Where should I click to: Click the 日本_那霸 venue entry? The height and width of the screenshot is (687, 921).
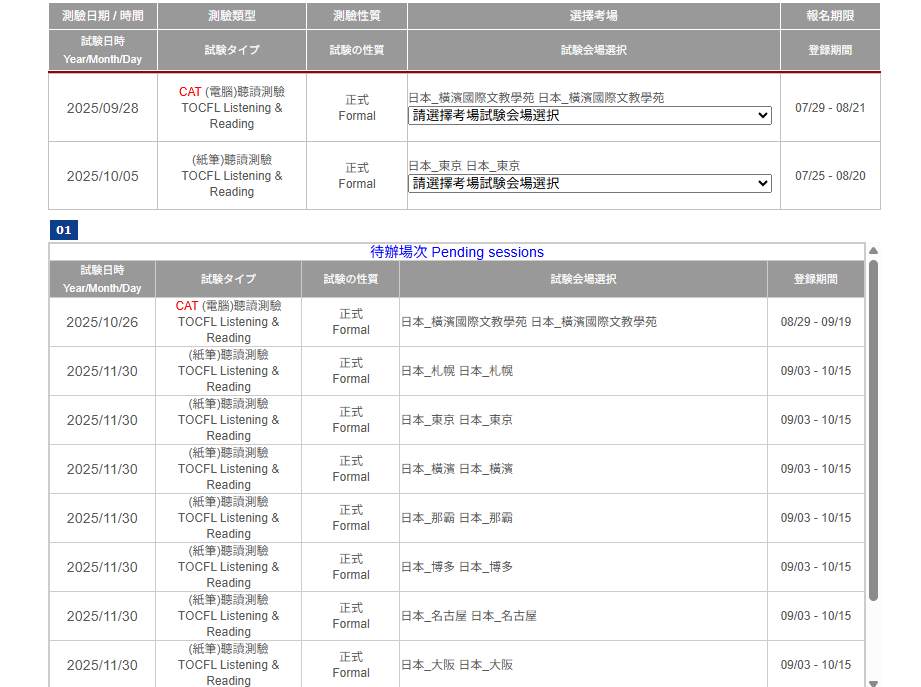click(457, 518)
